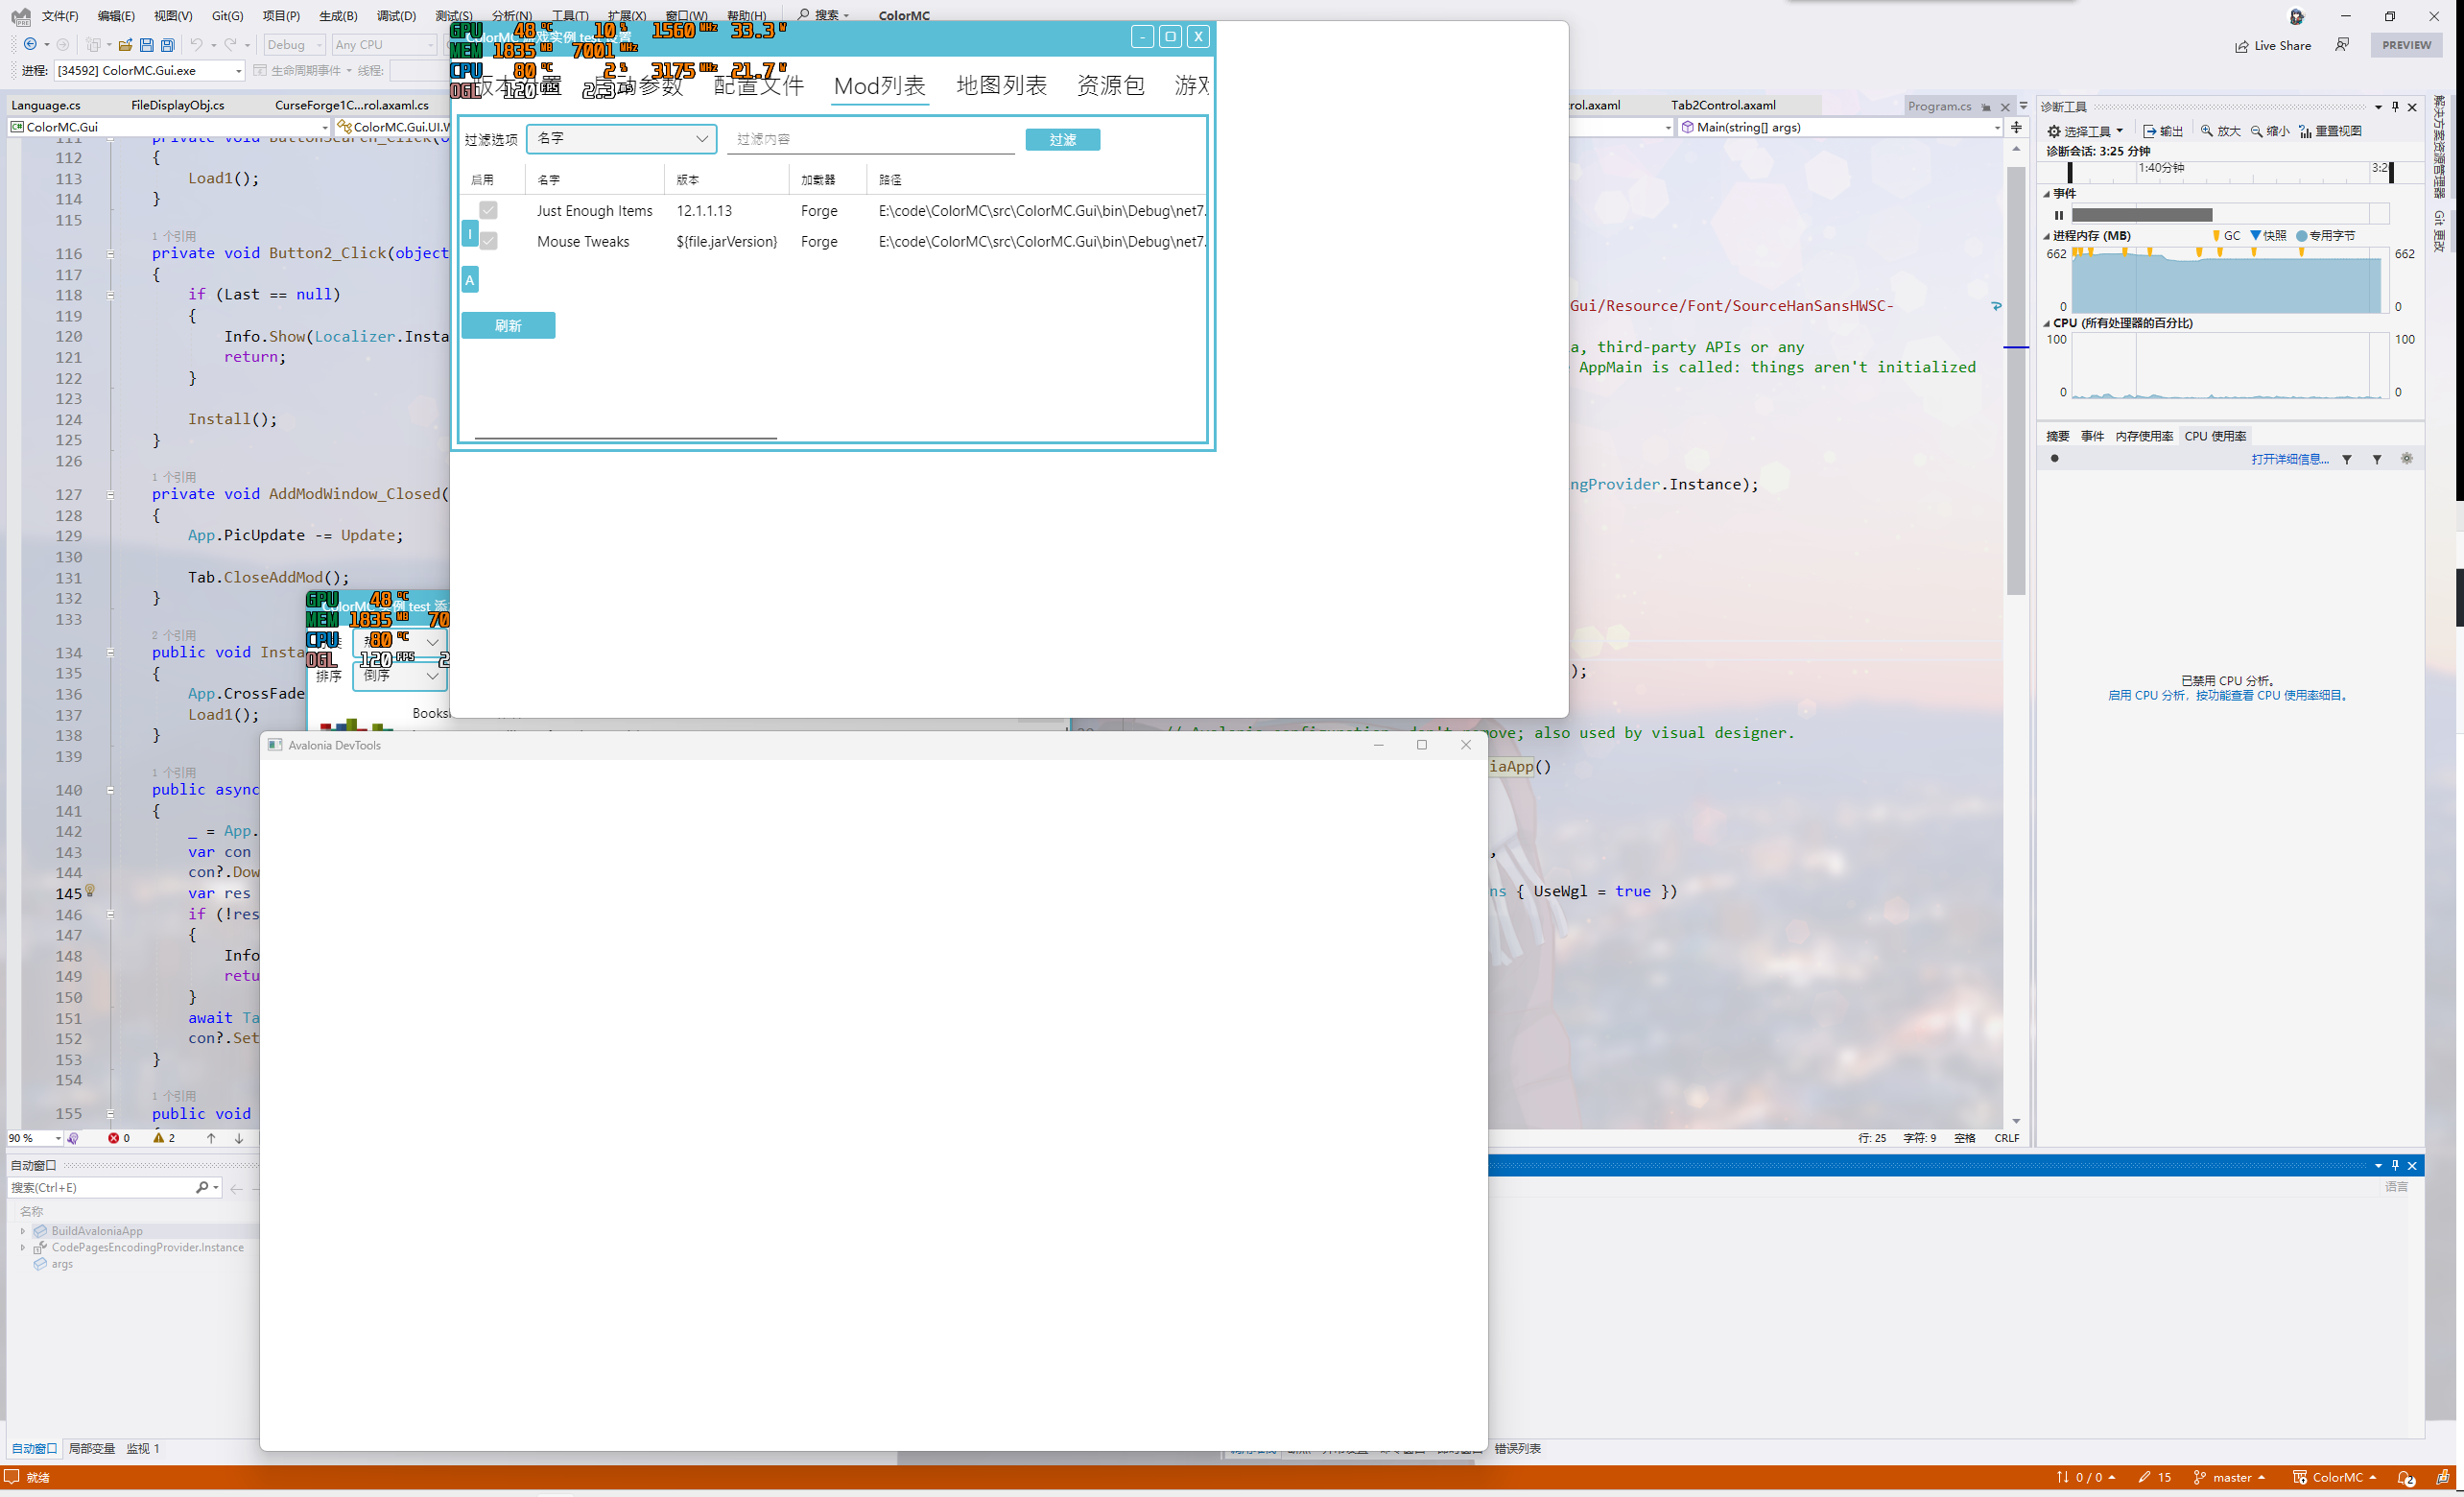This screenshot has width=2464, height=1497.
Task: Pause event collection in the 事件 section
Action: tap(2059, 214)
